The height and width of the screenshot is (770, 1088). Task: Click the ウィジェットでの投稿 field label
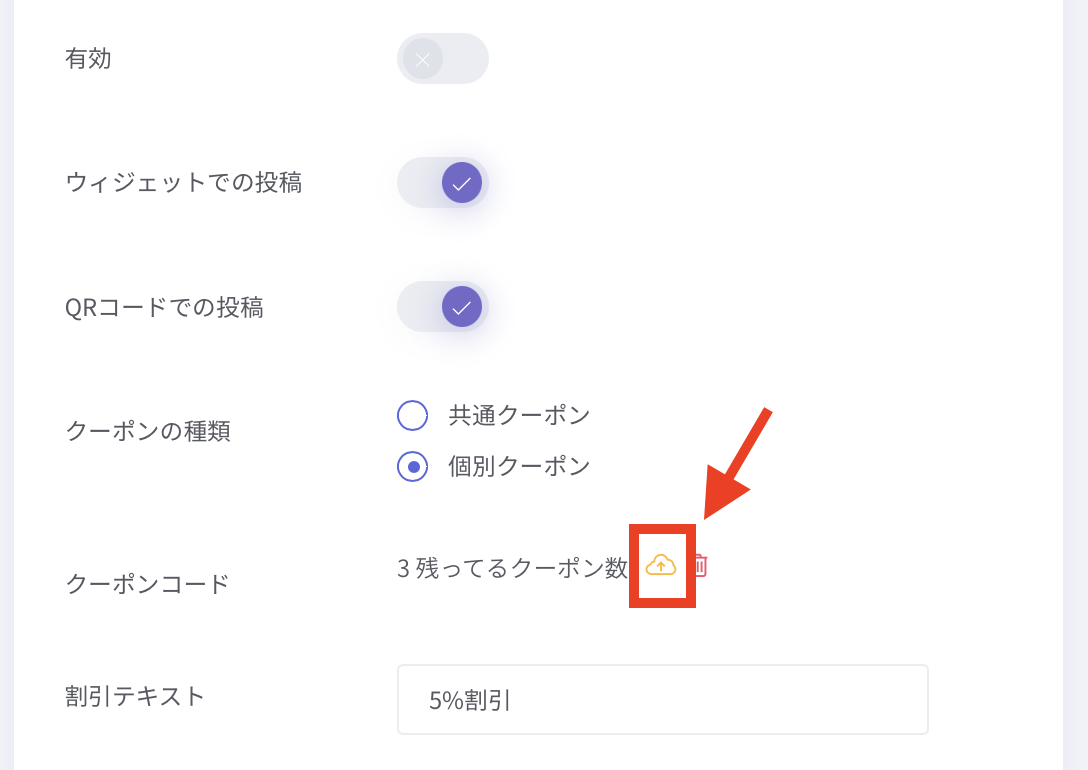[x=184, y=183]
